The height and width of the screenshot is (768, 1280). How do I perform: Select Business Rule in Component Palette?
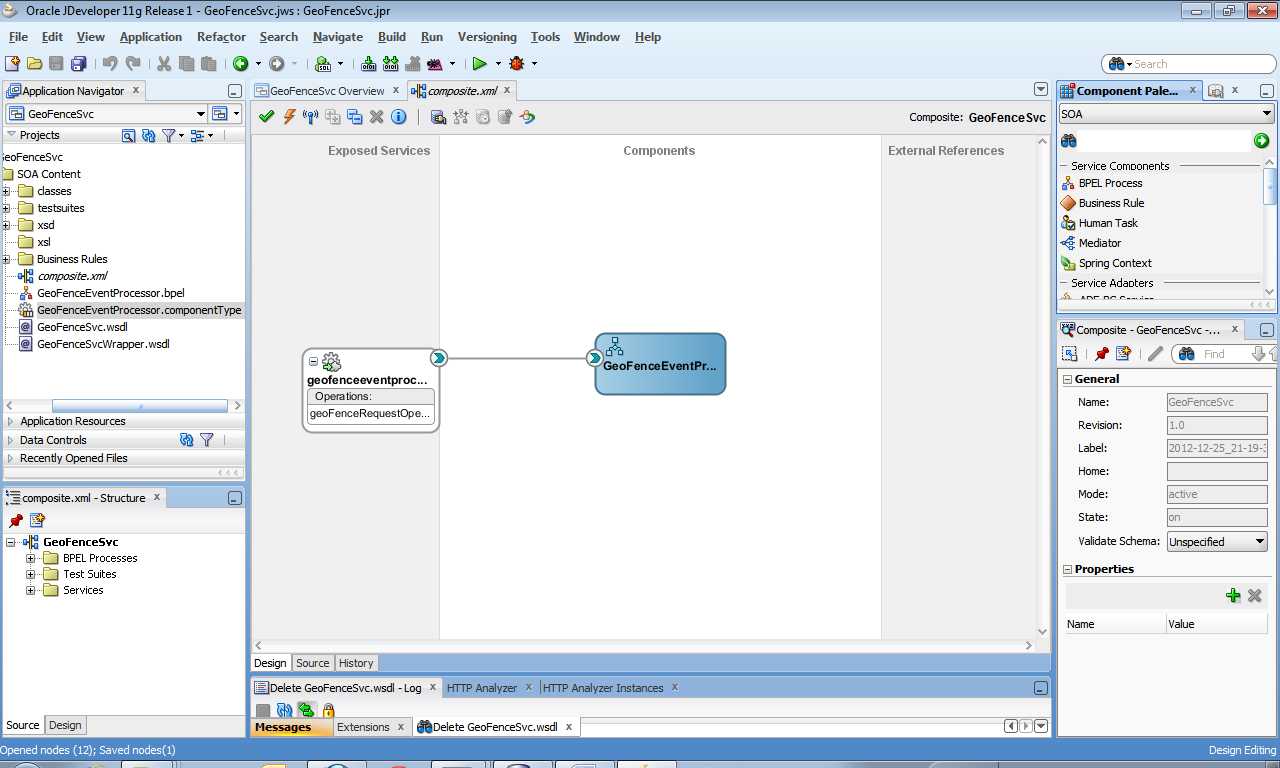coord(1111,203)
